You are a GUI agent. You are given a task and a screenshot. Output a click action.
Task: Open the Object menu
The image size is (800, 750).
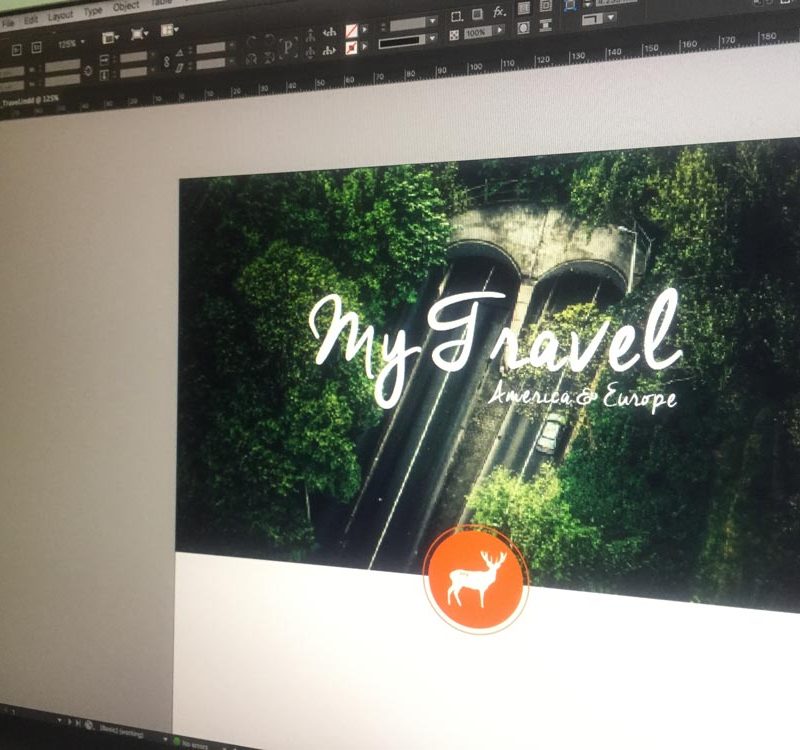click(126, 7)
